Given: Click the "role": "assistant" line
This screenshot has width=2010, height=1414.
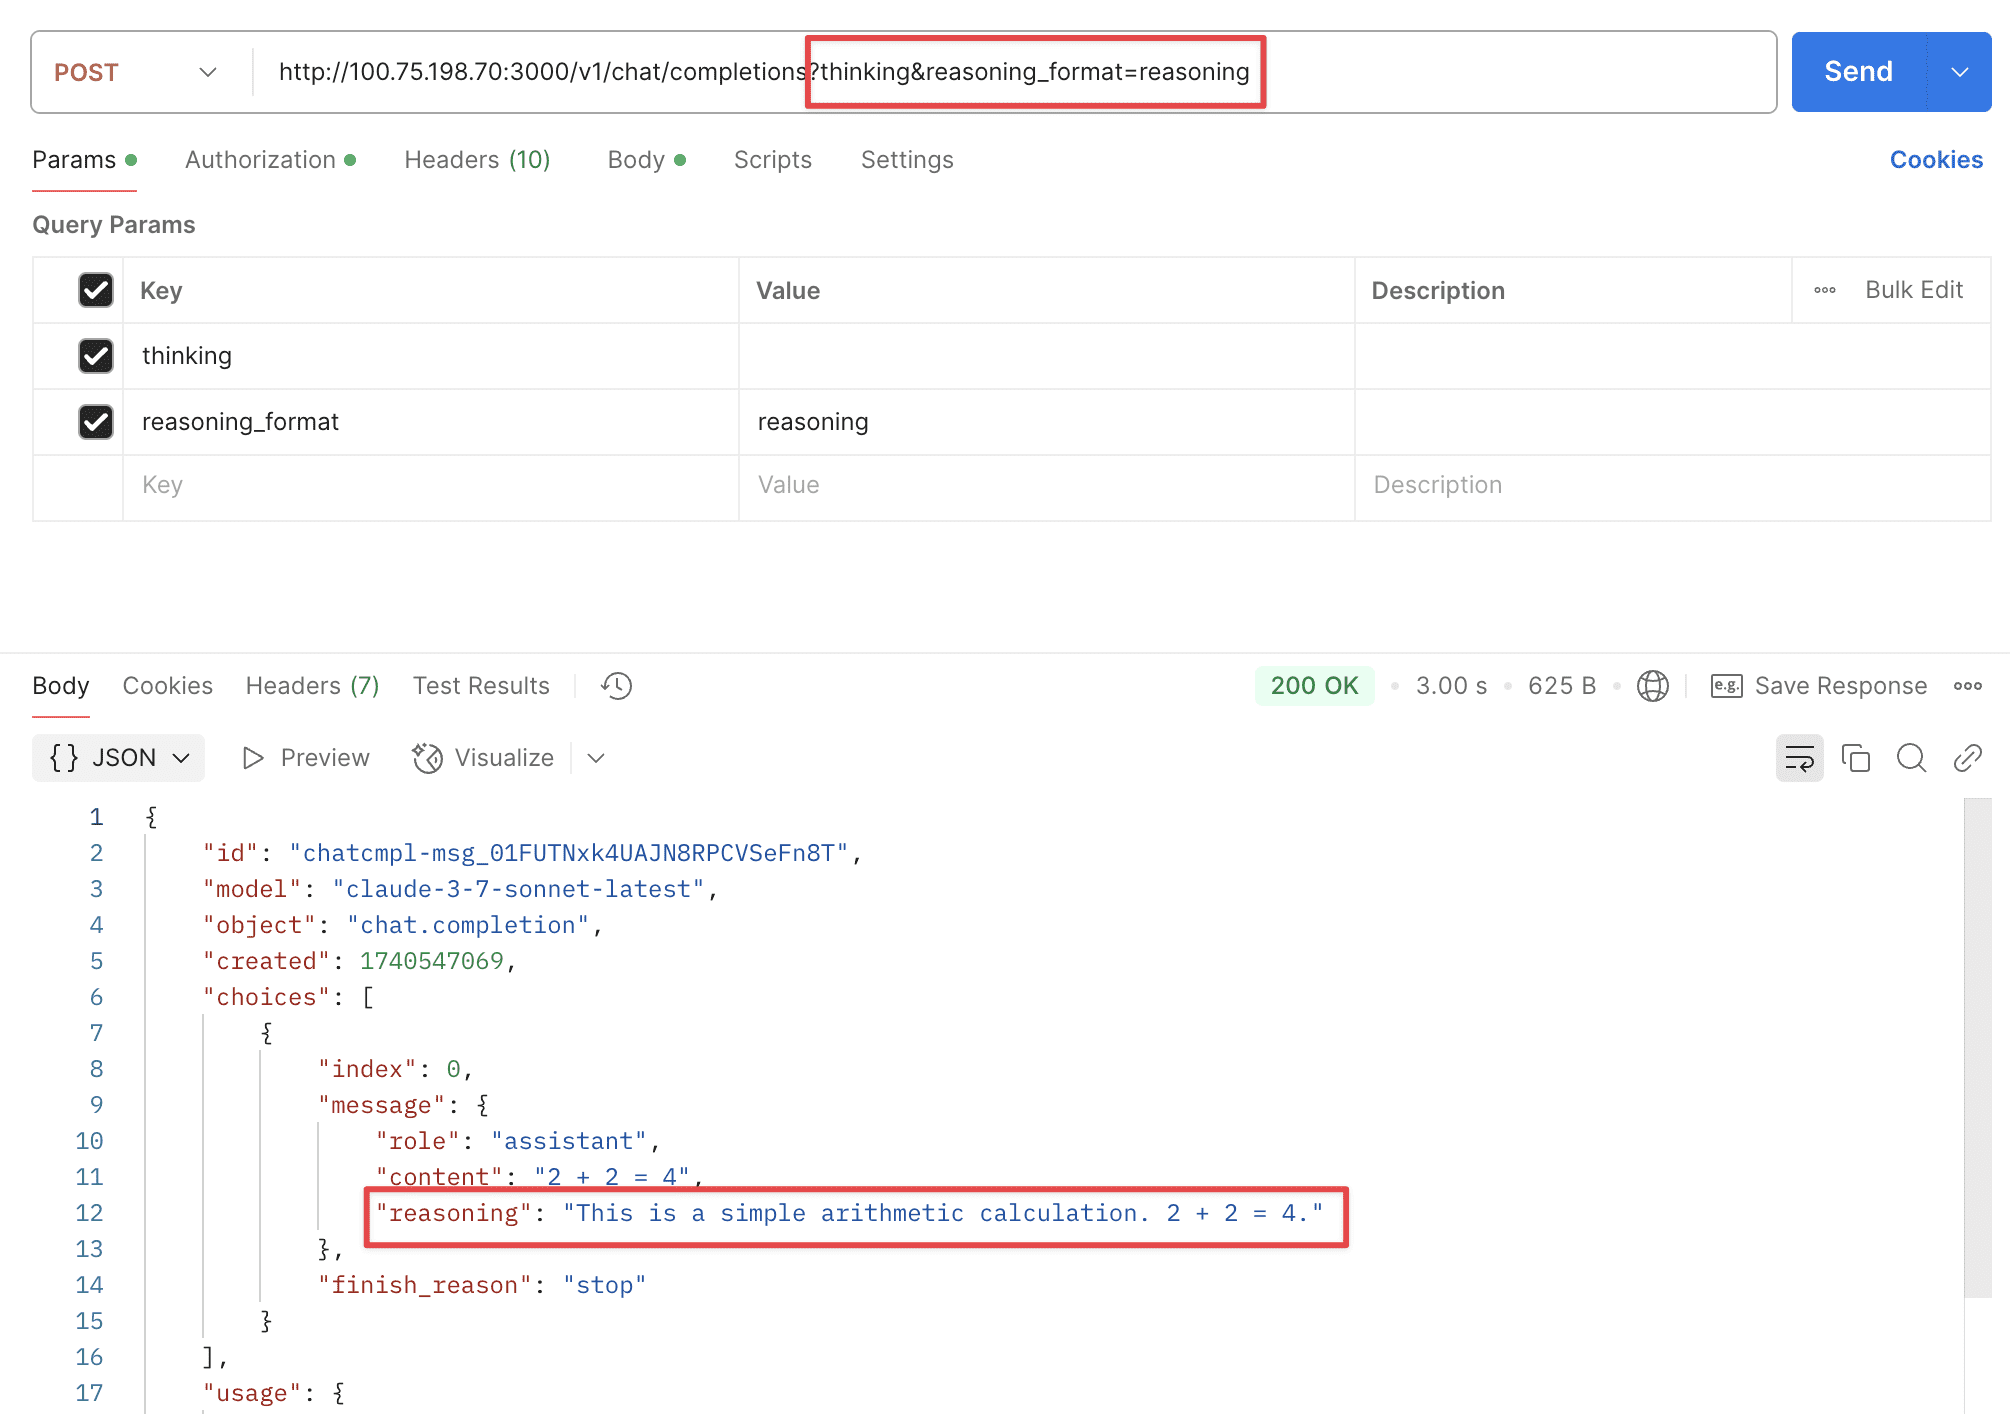Looking at the screenshot, I should pyautogui.click(x=518, y=1141).
